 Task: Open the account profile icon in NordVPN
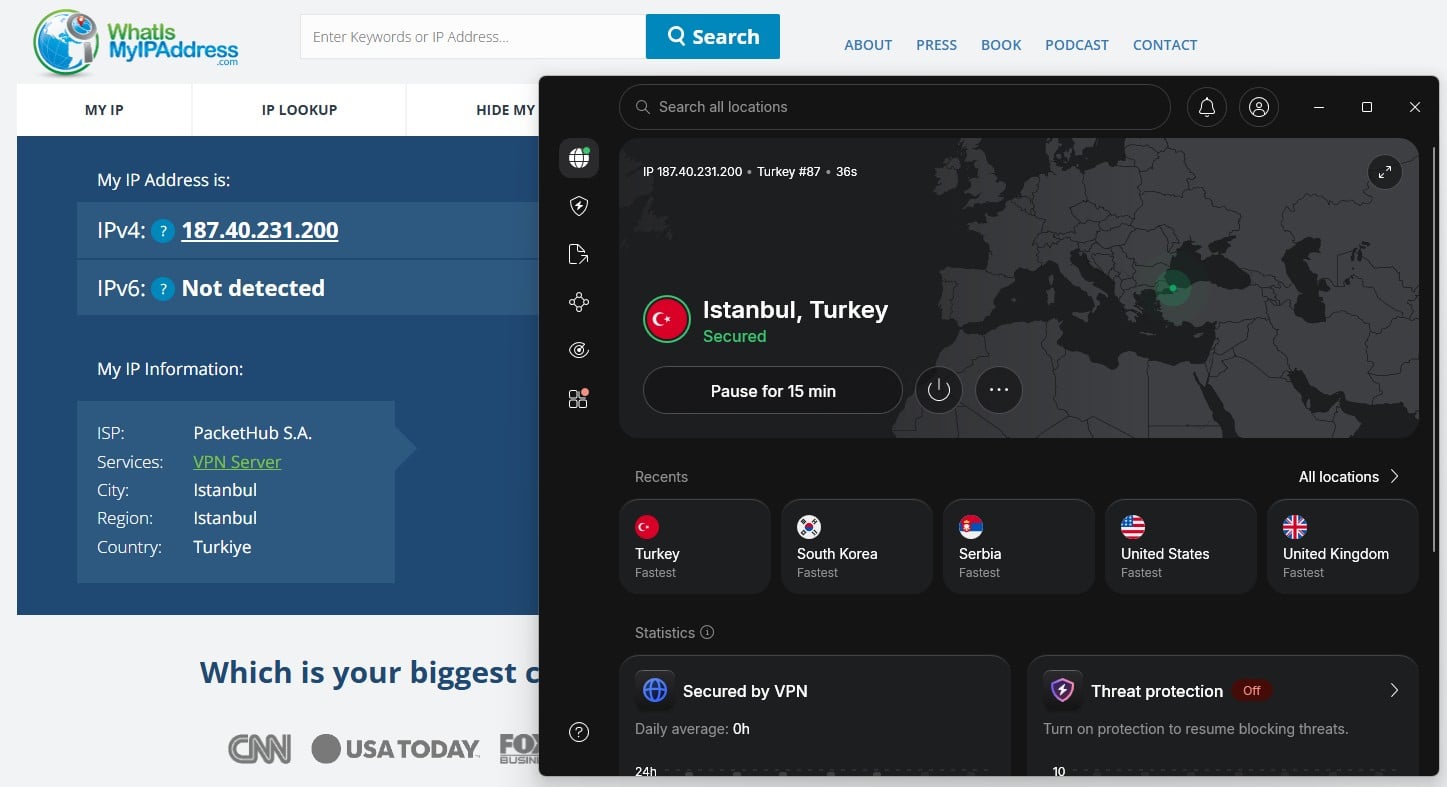pyautogui.click(x=1259, y=107)
